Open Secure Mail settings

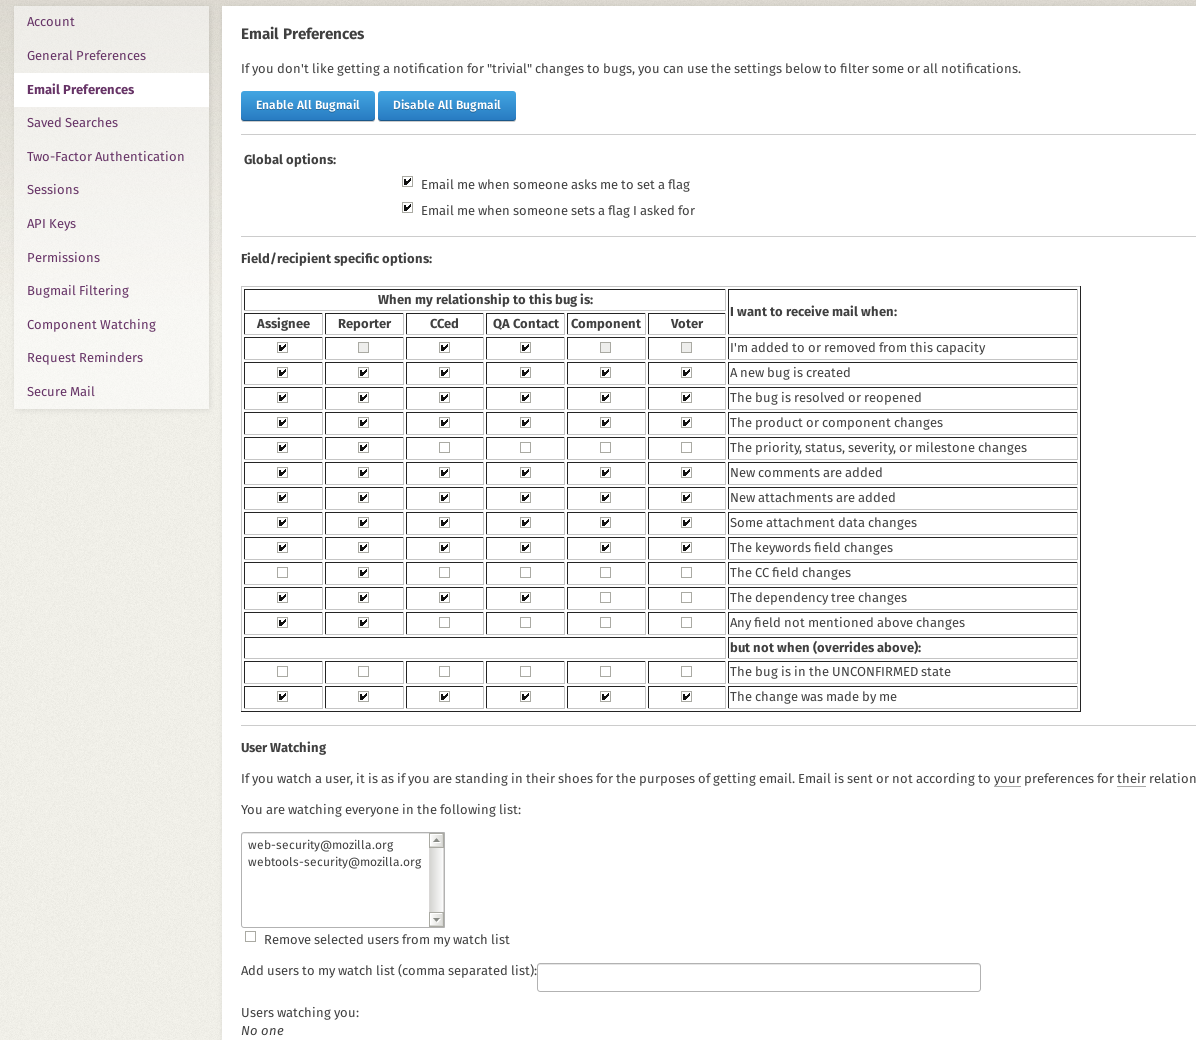click(61, 391)
